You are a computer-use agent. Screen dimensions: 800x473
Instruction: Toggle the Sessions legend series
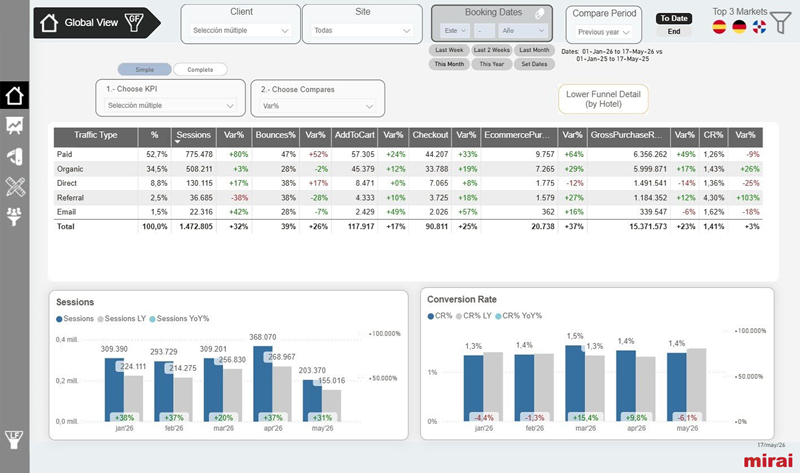75,318
